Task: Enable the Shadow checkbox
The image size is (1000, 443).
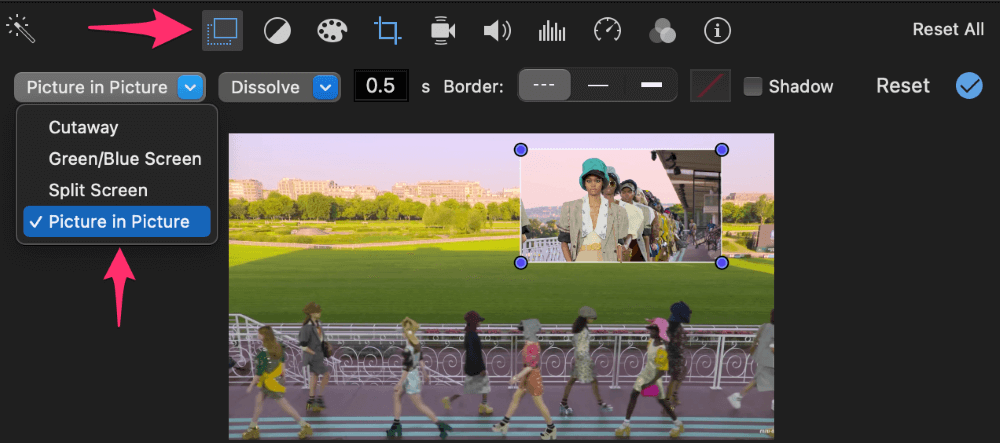Action: [x=753, y=87]
